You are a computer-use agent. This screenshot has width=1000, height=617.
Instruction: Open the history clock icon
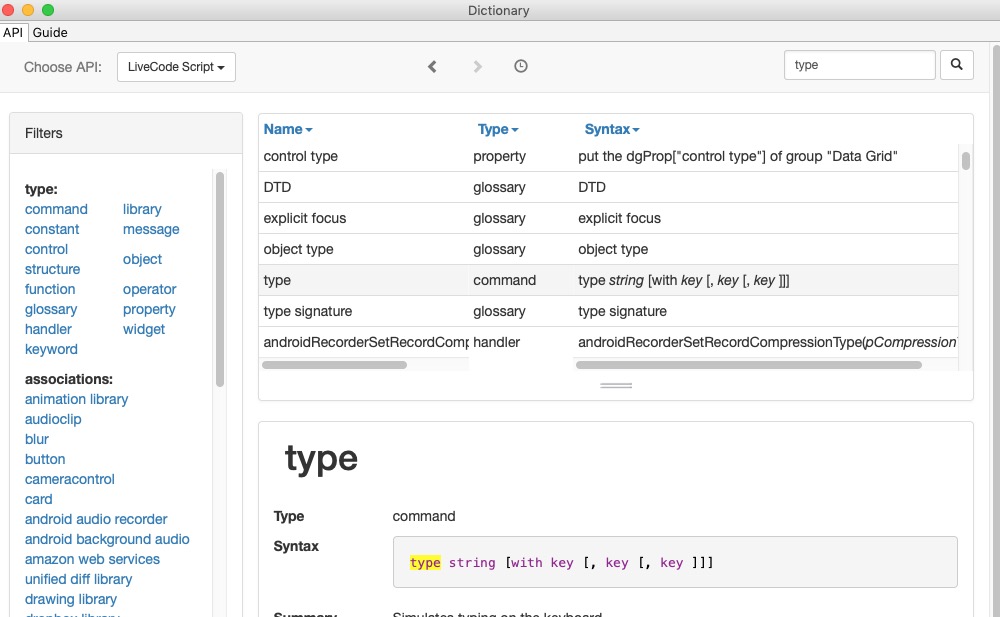point(521,67)
